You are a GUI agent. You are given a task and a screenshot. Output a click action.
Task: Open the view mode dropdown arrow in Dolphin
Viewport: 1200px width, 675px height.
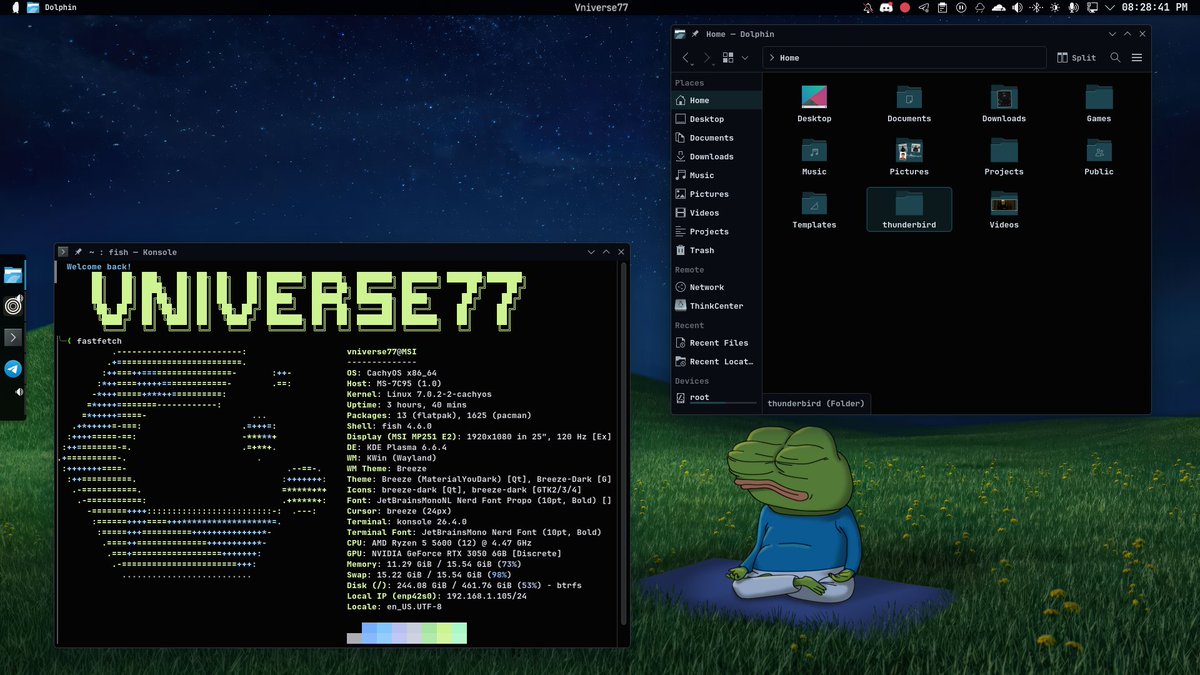(745, 58)
